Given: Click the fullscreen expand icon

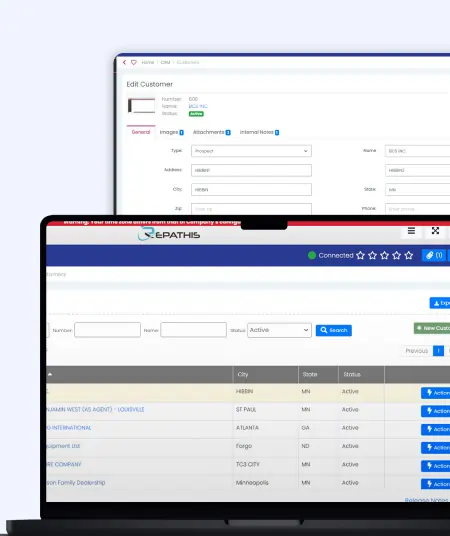Looking at the screenshot, I should pyautogui.click(x=435, y=231).
